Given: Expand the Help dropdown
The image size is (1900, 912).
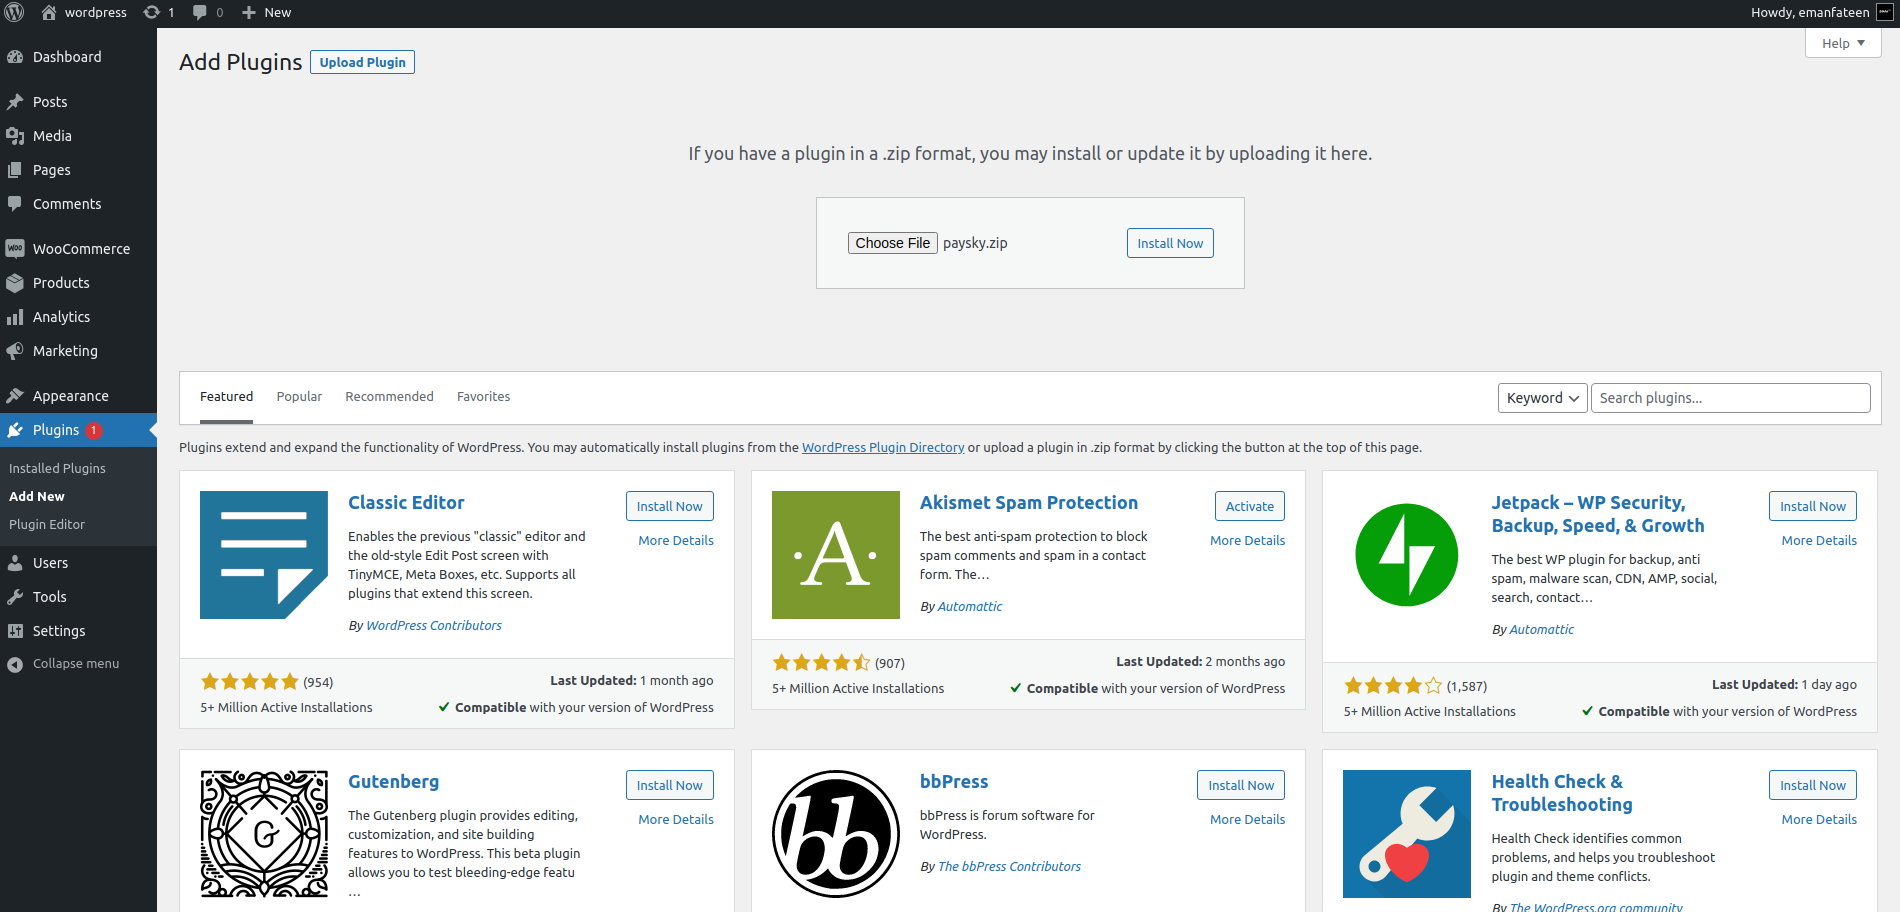Looking at the screenshot, I should point(1843,43).
